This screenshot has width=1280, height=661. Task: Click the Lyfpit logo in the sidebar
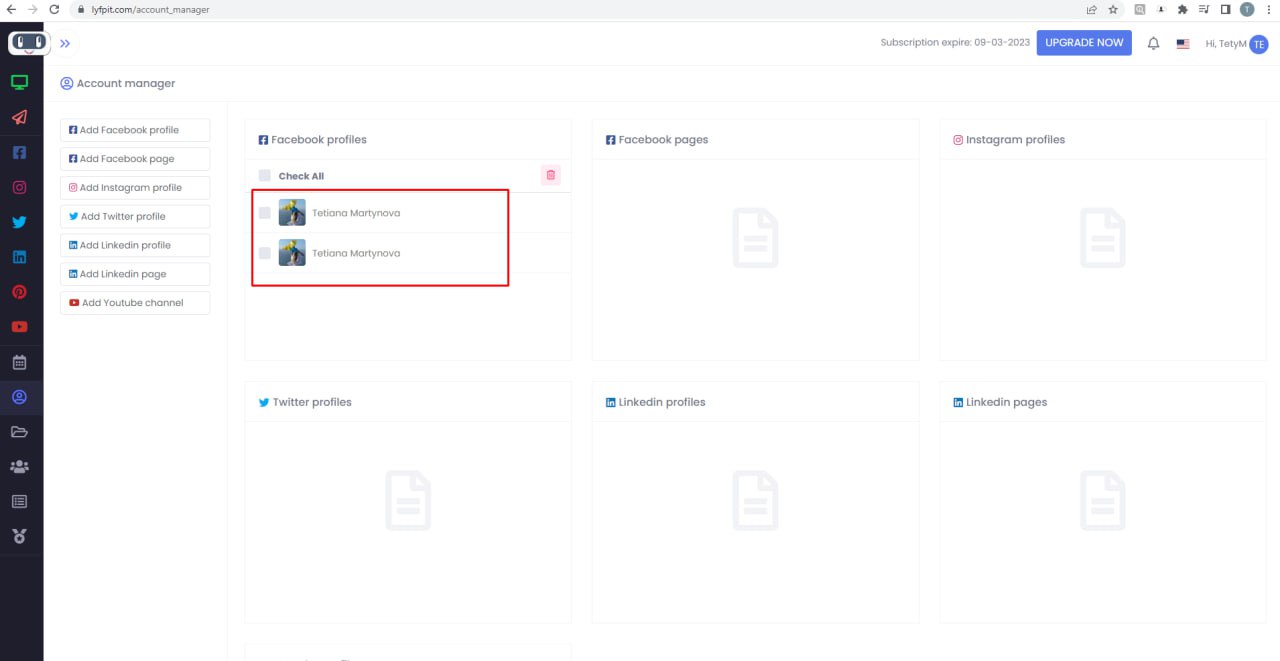28,43
